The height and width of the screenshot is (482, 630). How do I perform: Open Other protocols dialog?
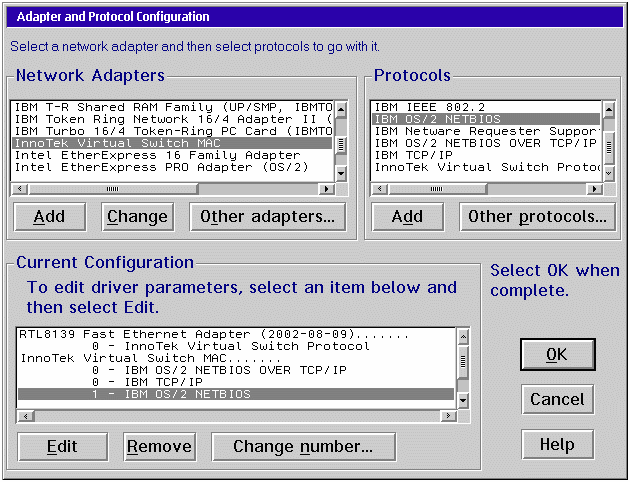537,217
